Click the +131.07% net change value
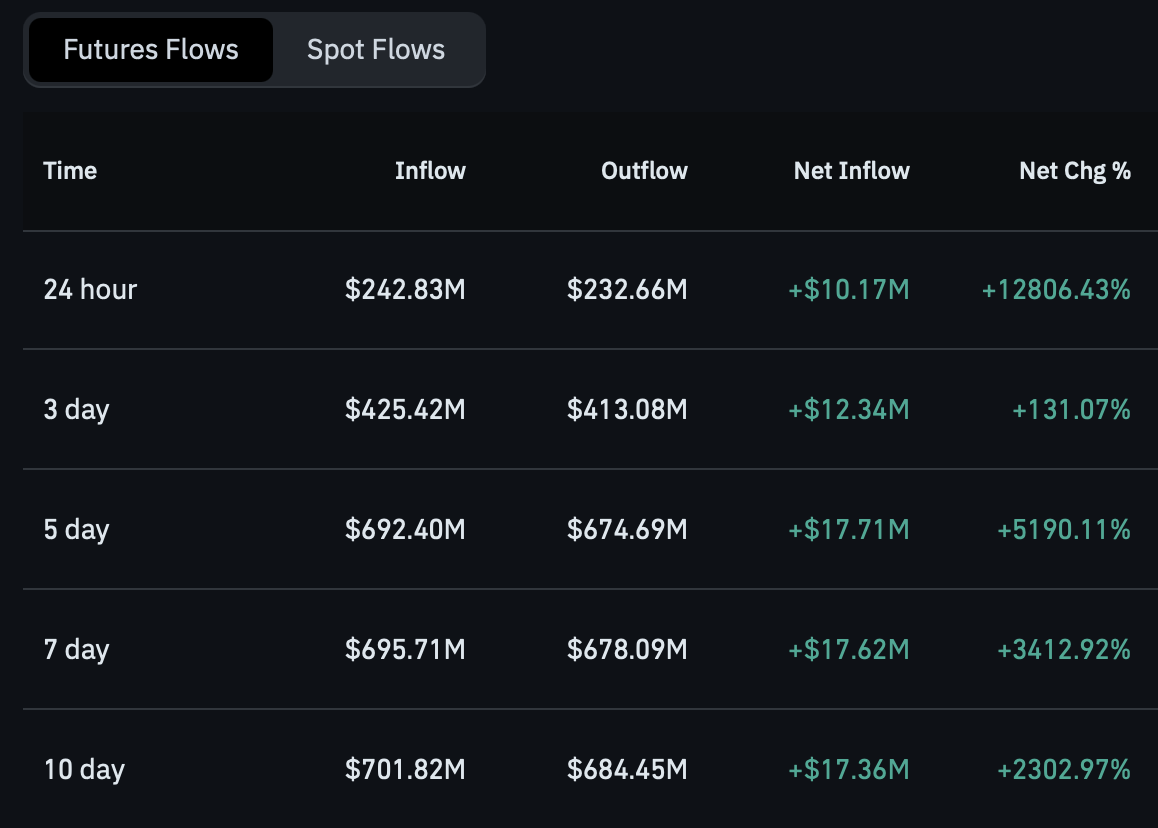This screenshot has width=1158, height=828. 1071,409
